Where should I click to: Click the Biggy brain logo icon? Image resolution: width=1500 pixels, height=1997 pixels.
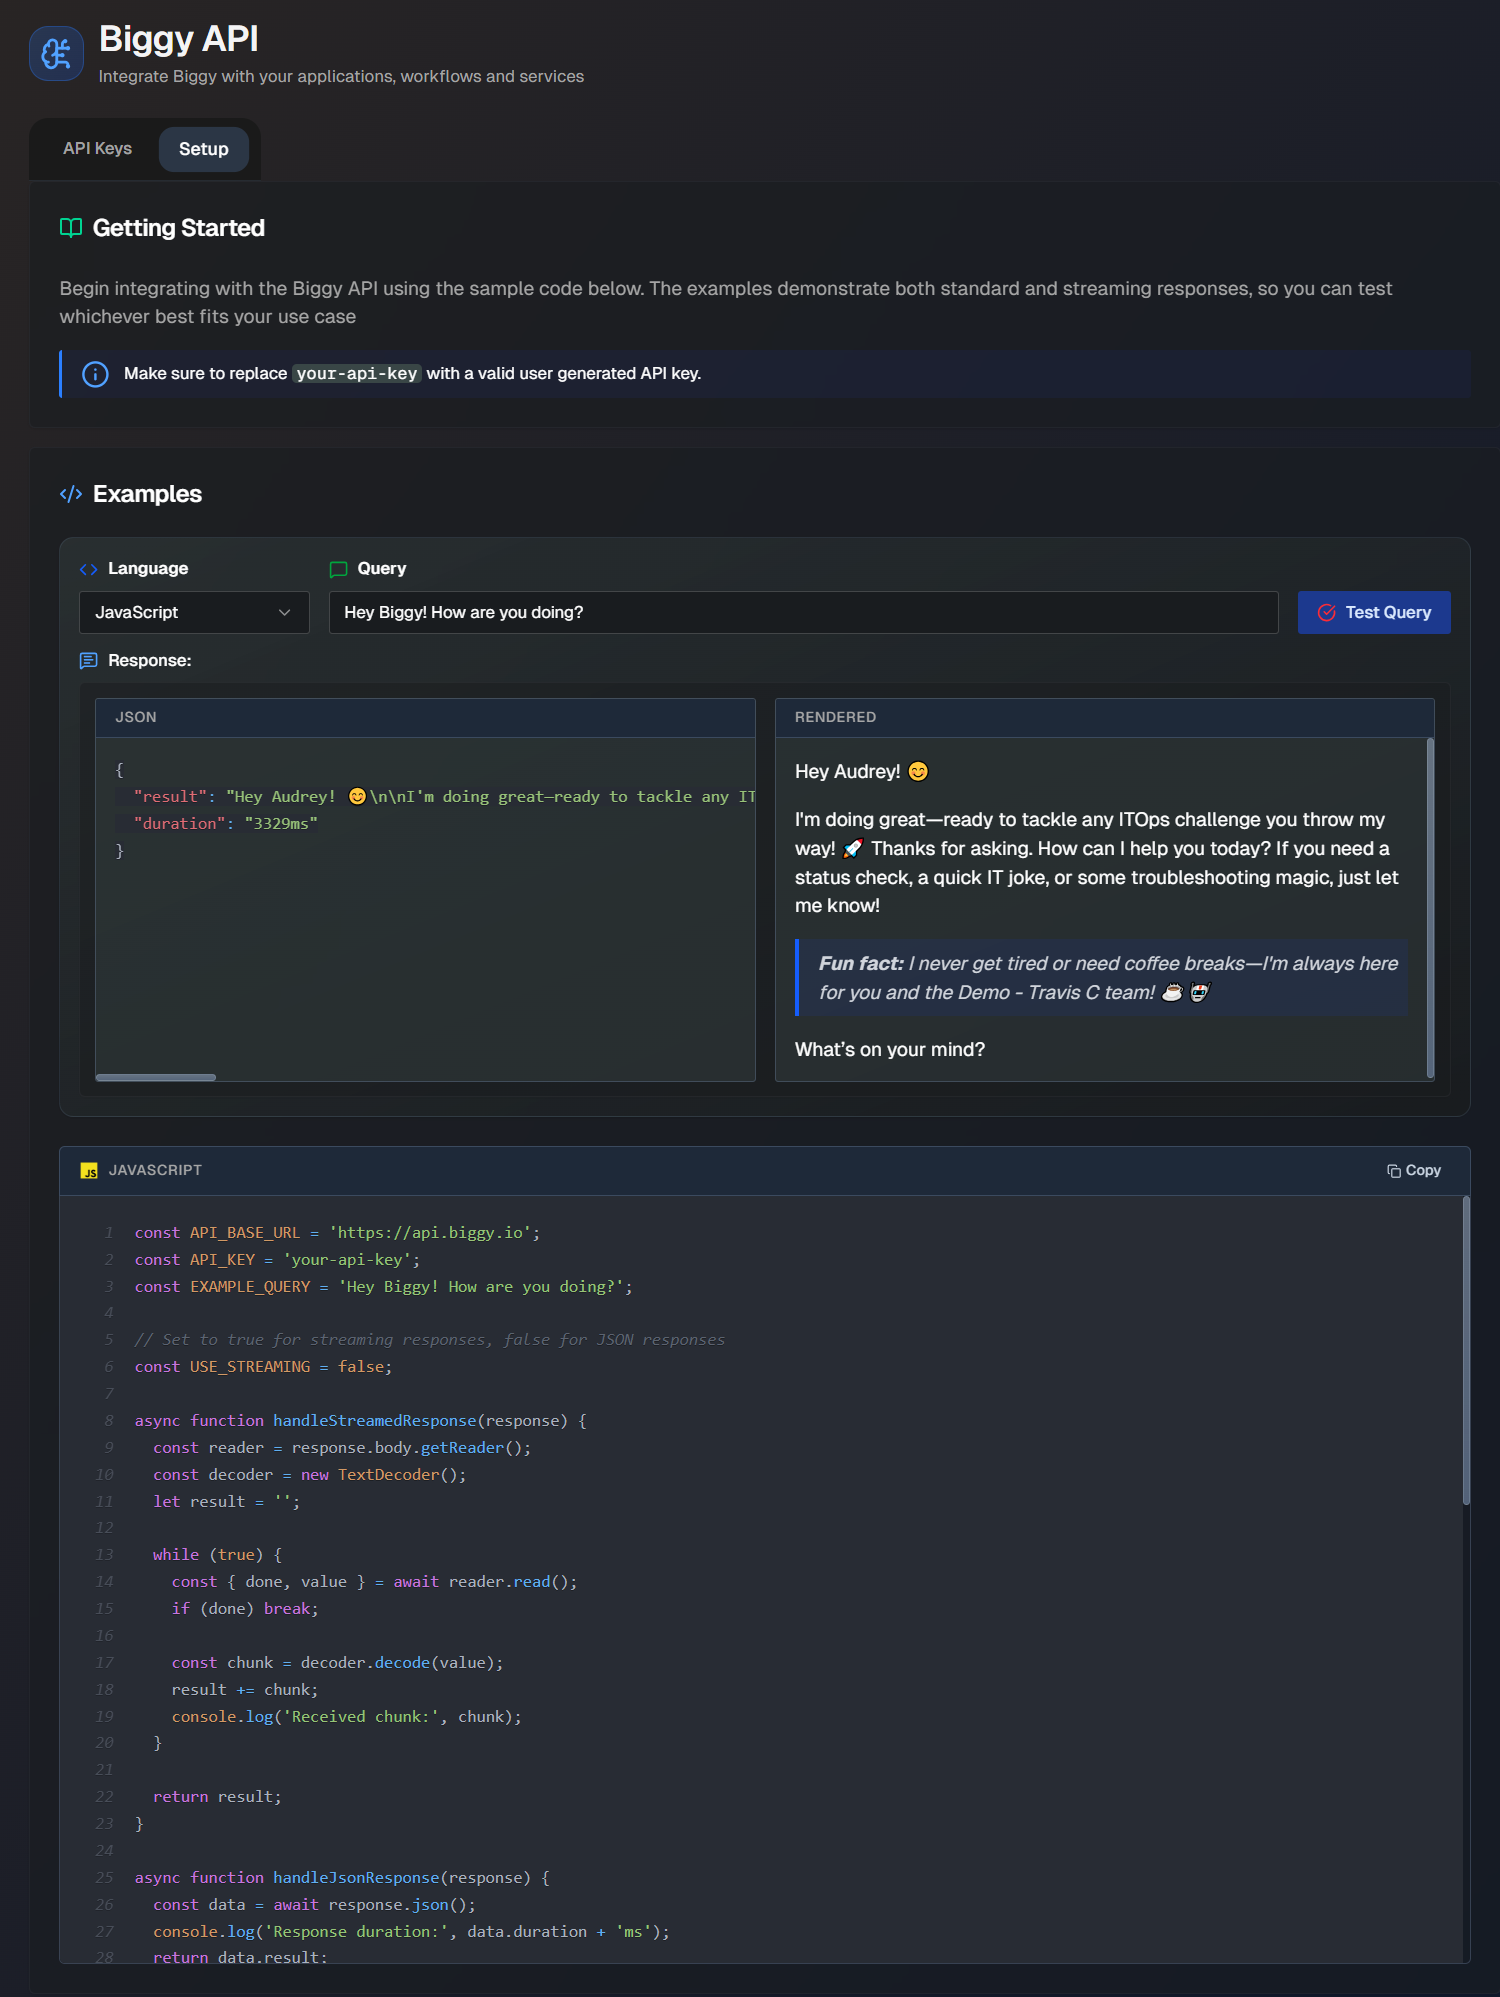click(56, 54)
